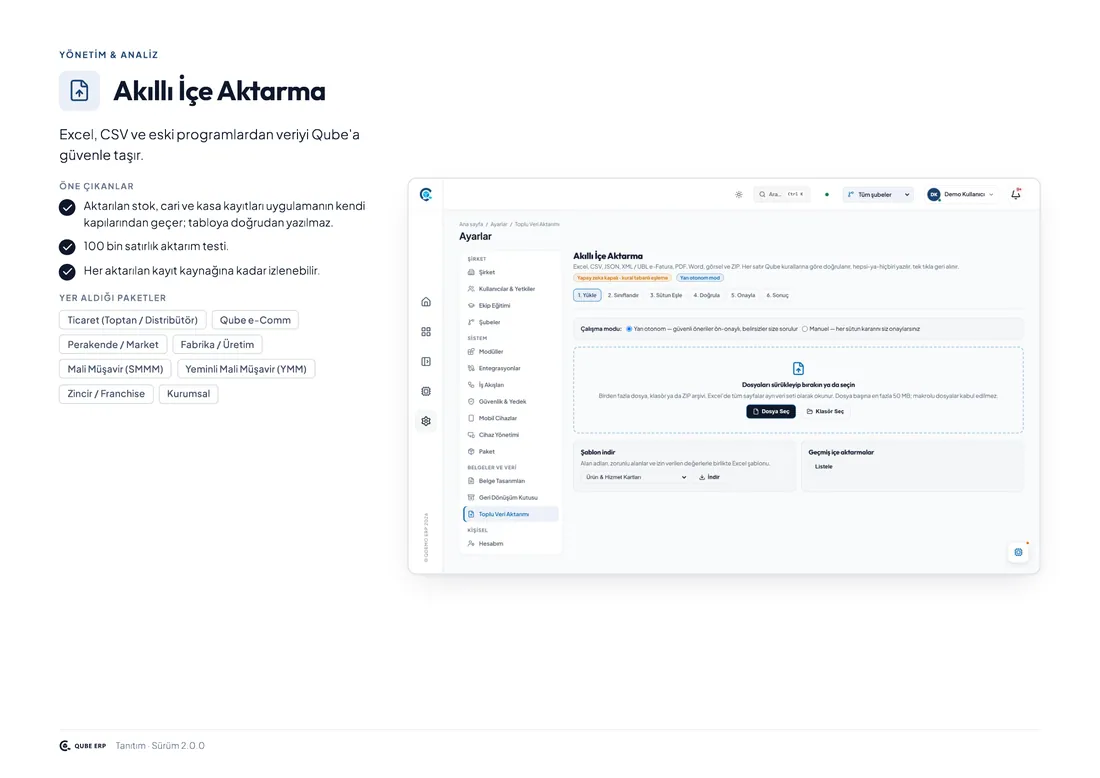Click the Ana sayfa breadcrumb link

tap(471, 224)
